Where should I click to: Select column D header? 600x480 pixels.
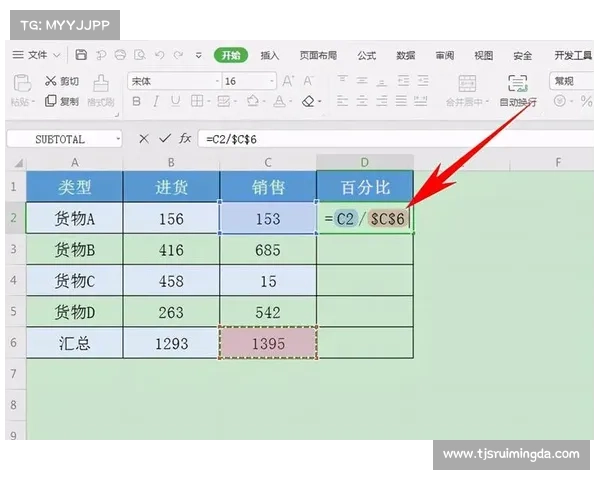click(365, 162)
